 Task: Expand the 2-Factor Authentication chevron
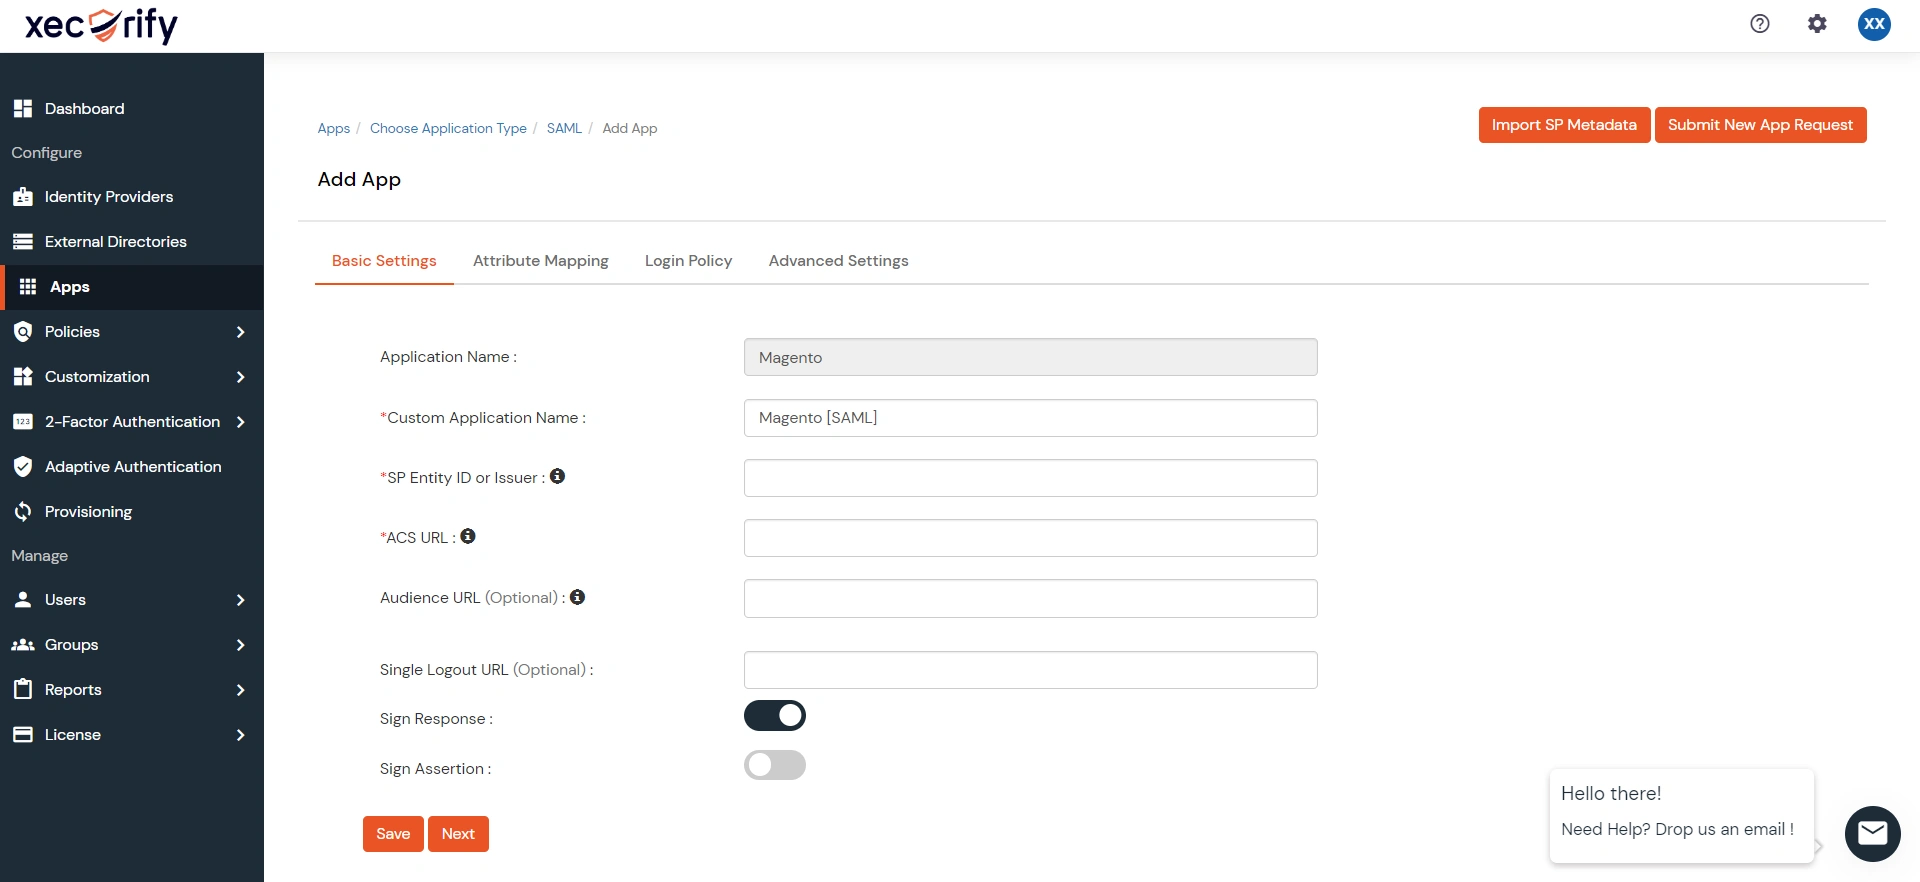(x=241, y=422)
